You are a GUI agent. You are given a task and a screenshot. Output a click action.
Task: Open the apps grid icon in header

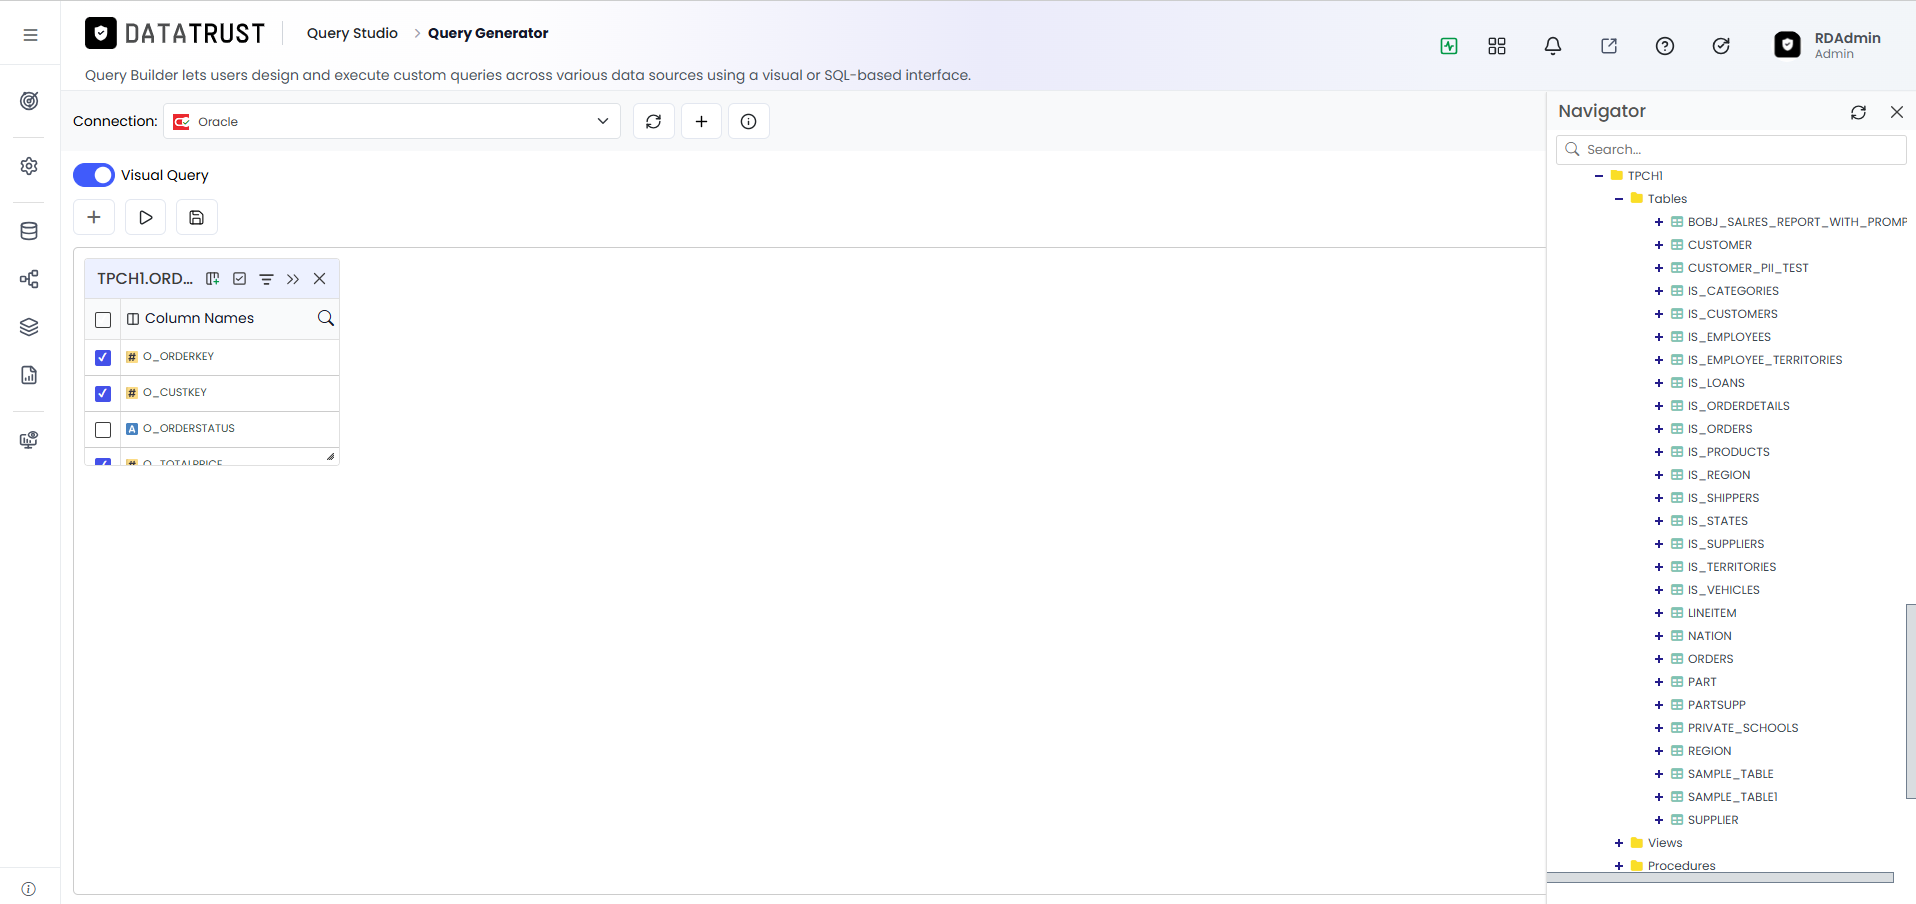pos(1497,46)
